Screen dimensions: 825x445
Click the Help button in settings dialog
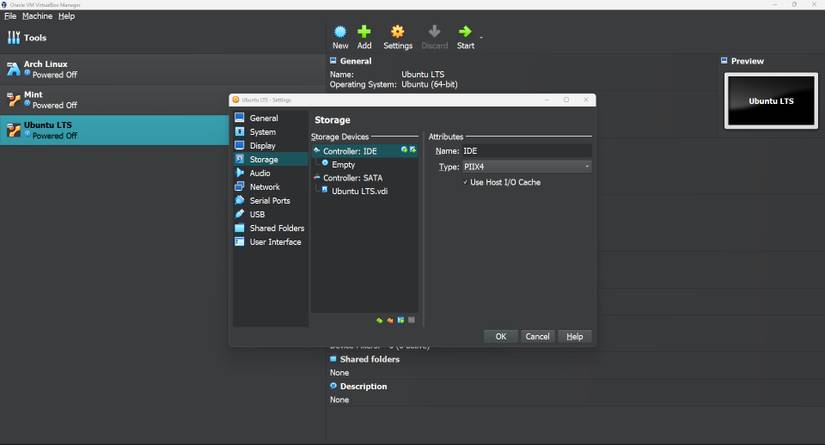point(575,337)
